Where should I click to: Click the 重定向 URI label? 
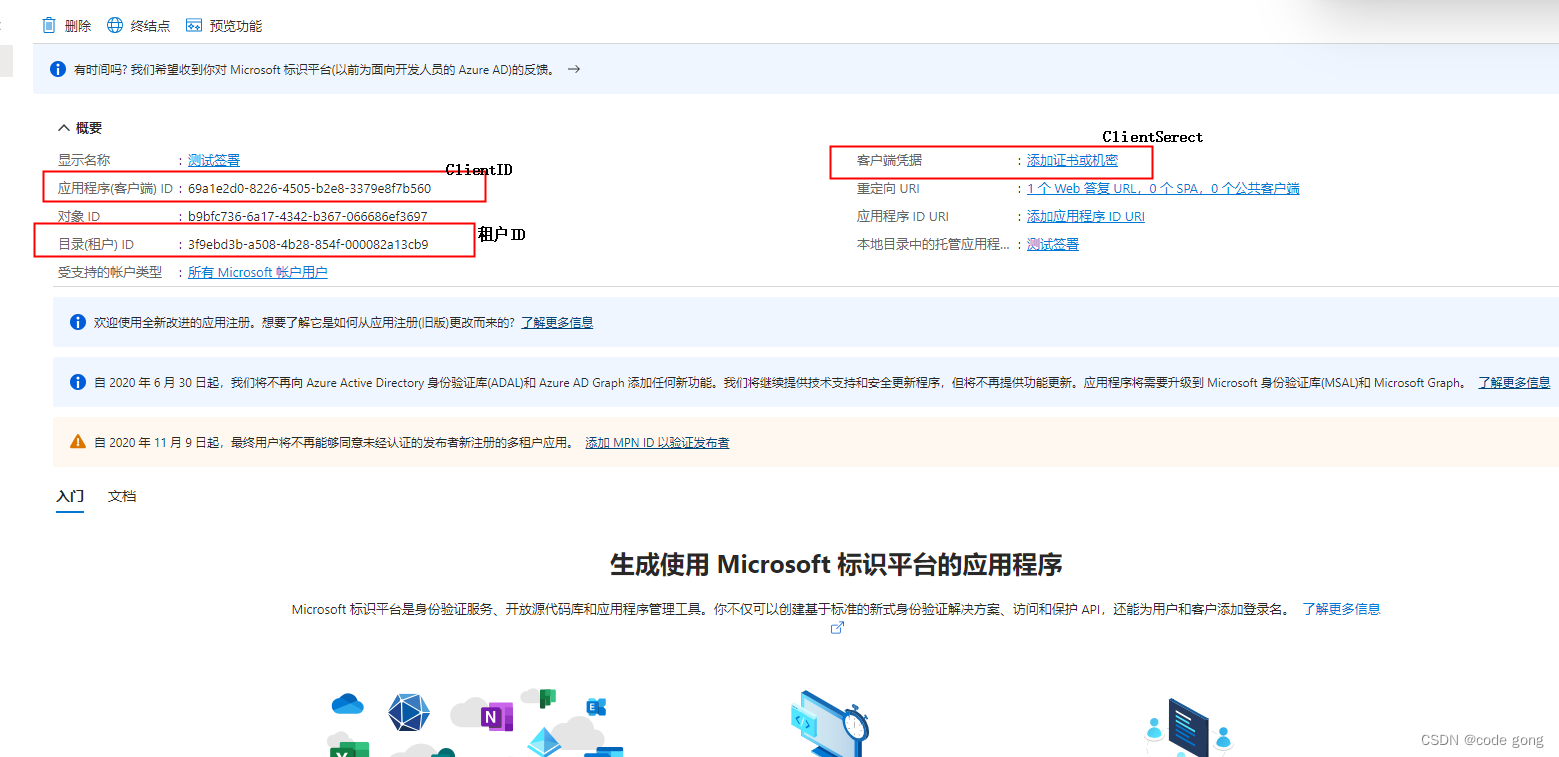tap(888, 188)
